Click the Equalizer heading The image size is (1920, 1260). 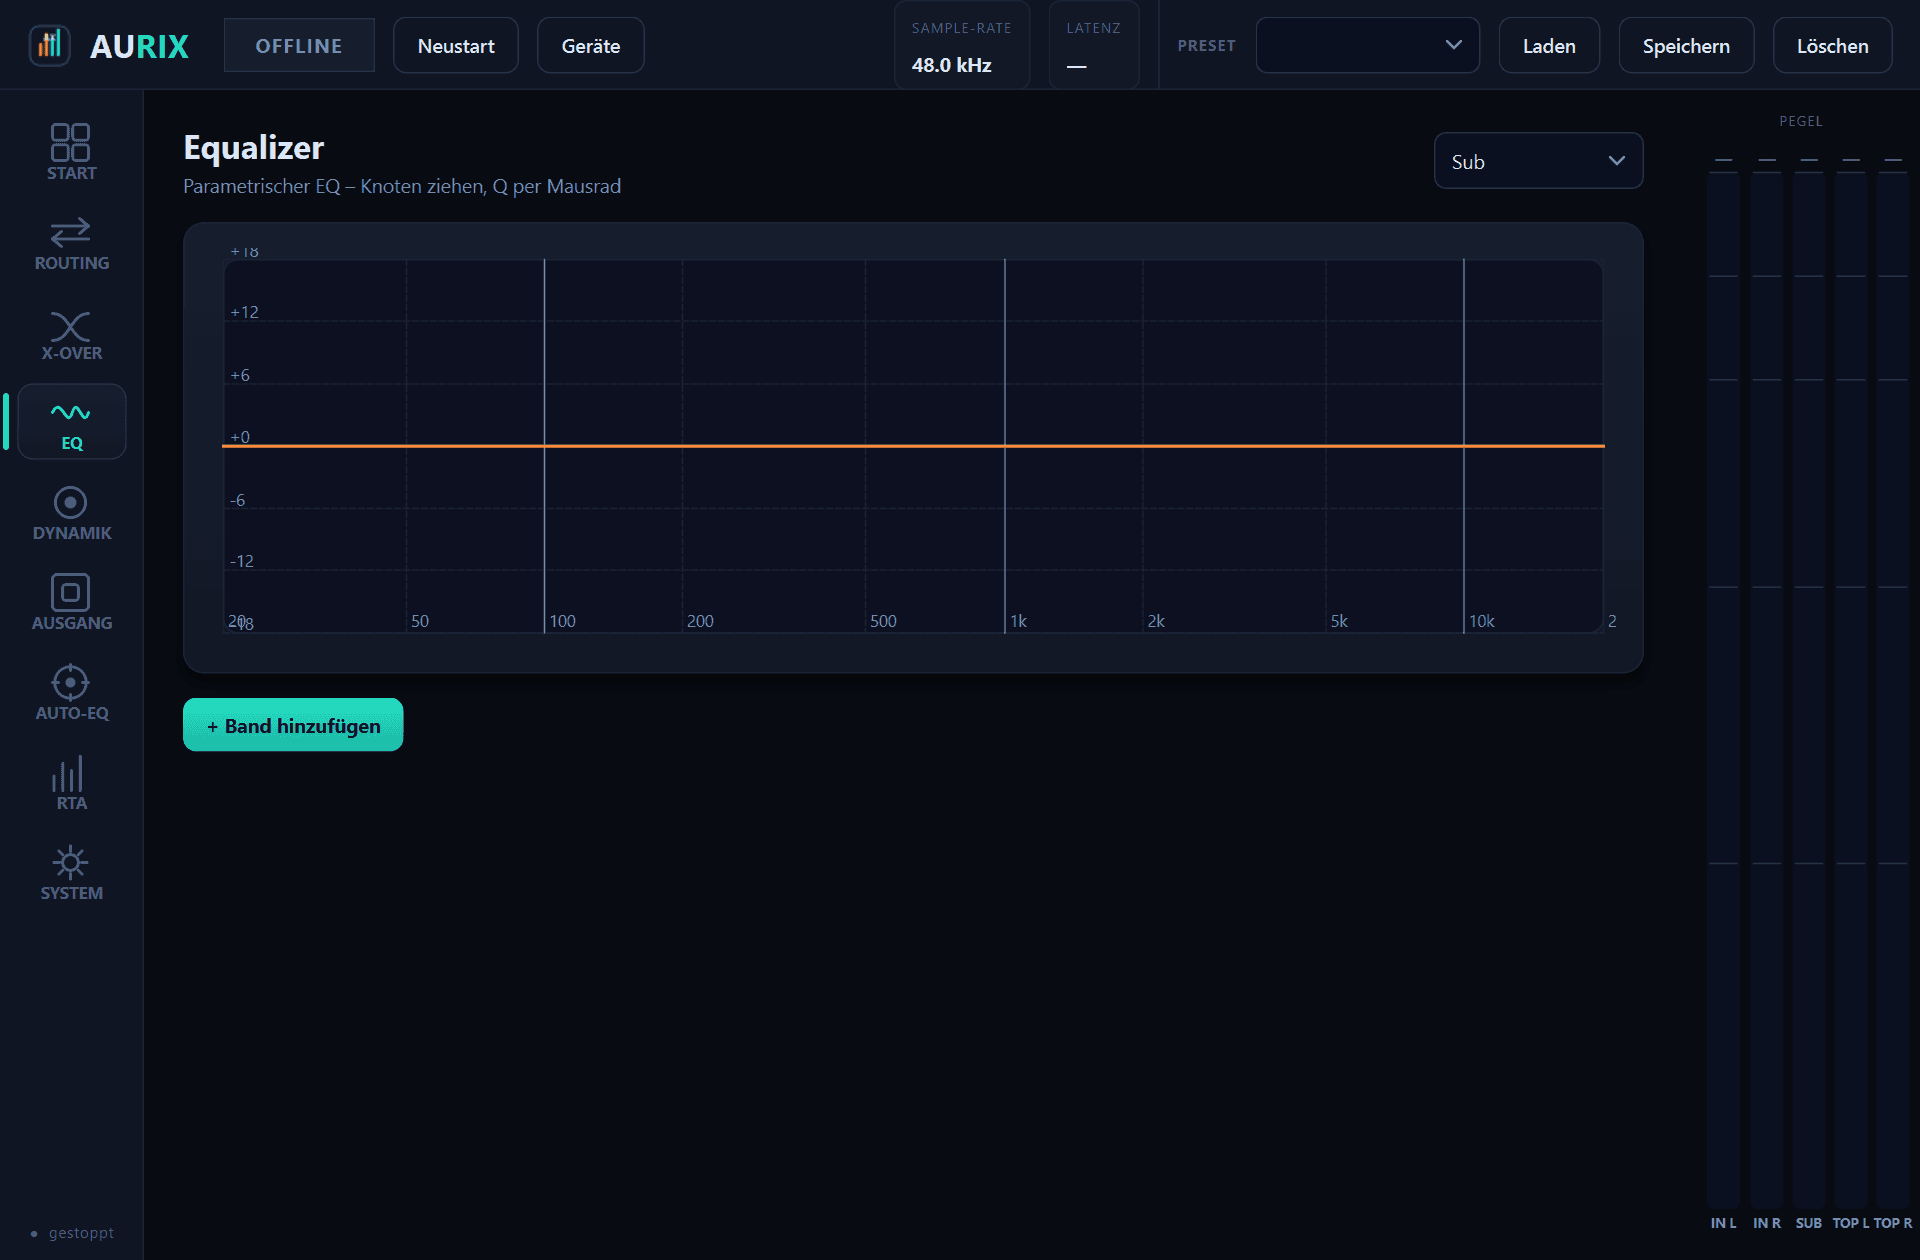[x=253, y=147]
